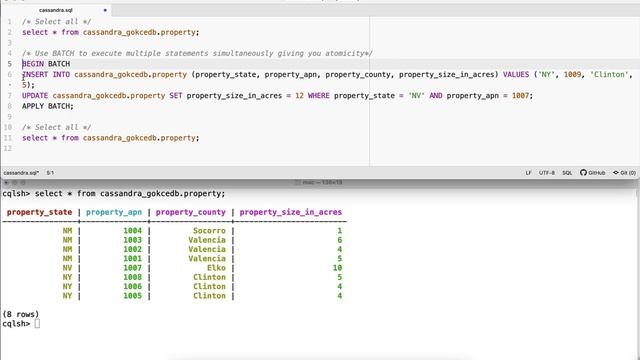The image size is (640, 360).
Task: Click the Elko county cell
Action: coord(216,268)
